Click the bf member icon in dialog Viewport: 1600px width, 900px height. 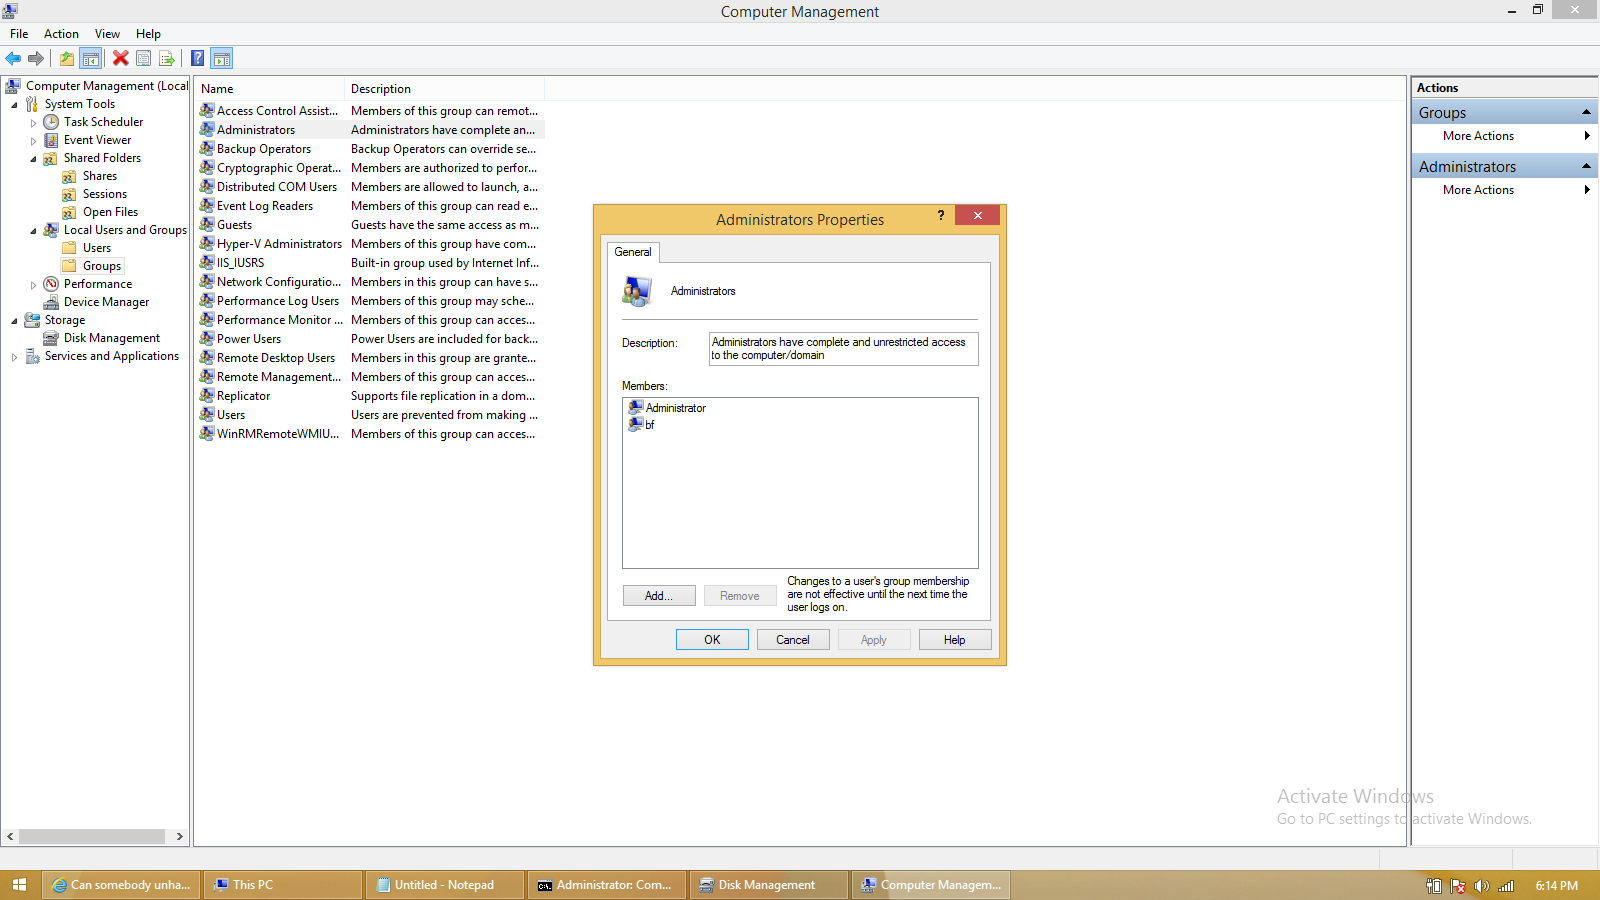(x=635, y=425)
